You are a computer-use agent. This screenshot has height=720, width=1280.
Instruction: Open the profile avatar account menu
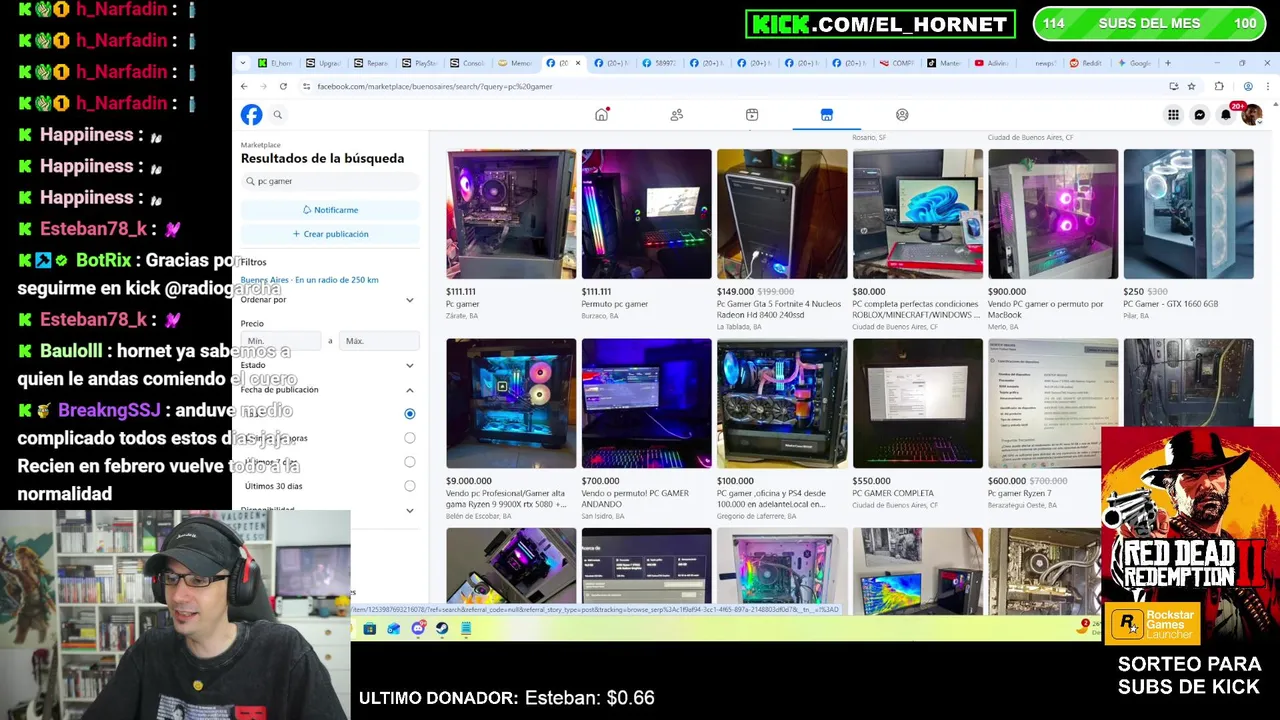tap(1251, 115)
